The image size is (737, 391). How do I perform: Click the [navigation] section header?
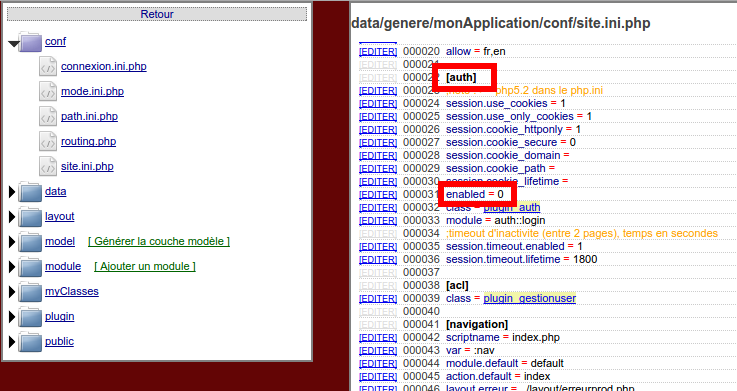pyautogui.click(x=477, y=324)
